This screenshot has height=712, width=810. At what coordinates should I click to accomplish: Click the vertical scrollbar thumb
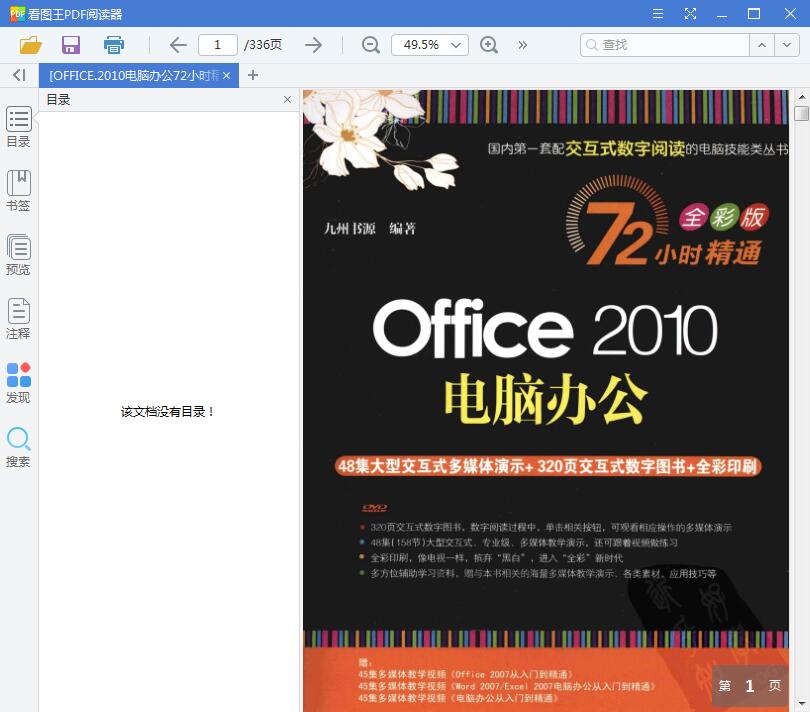tap(802, 113)
